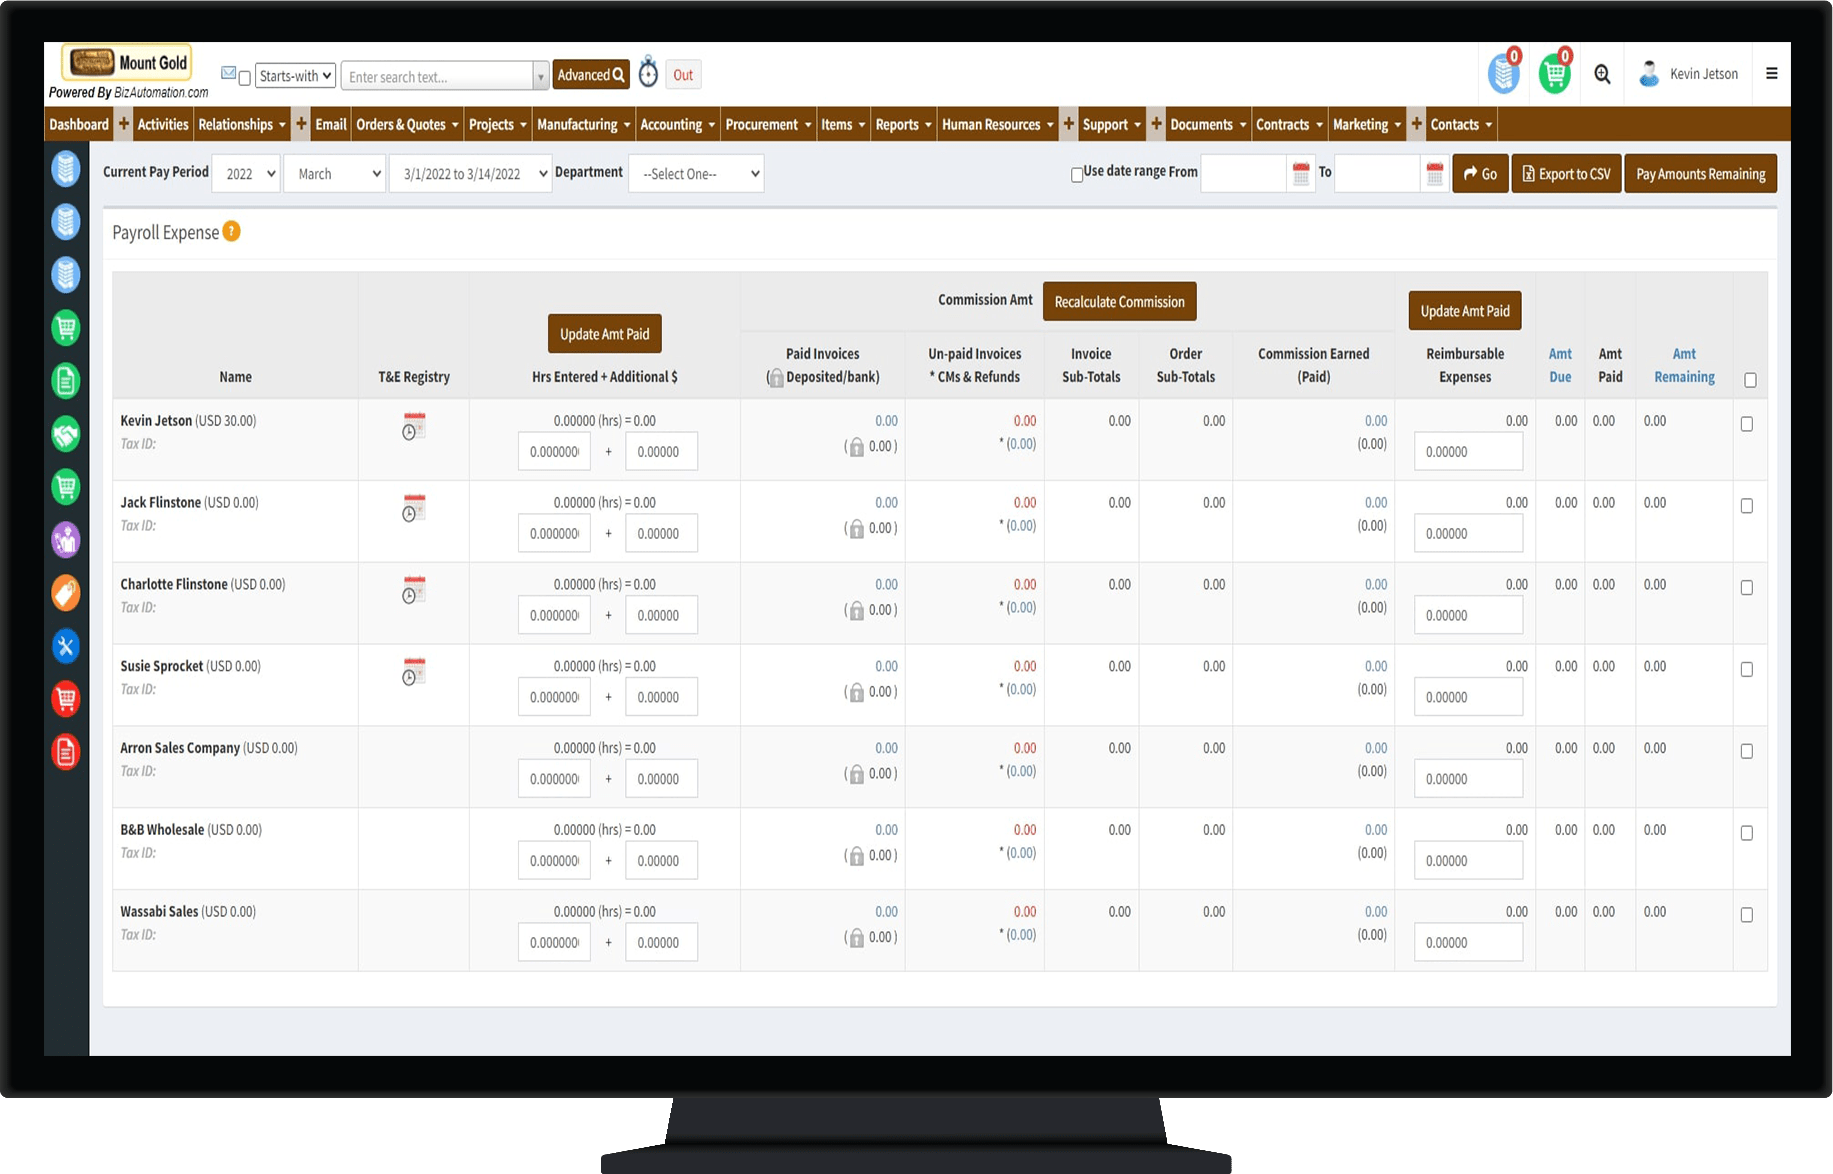Open the T&E Registry icon for Charlotte Flinstone
This screenshot has height=1174, width=1833.
413,590
